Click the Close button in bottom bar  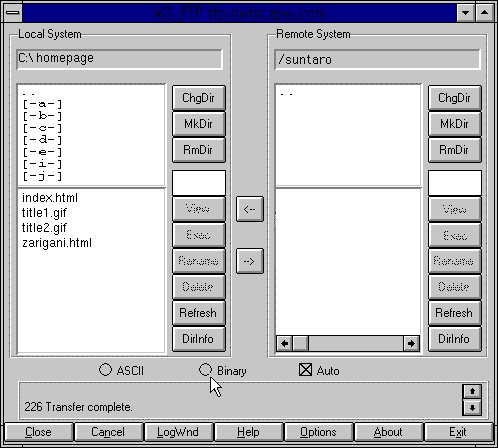tap(39, 432)
